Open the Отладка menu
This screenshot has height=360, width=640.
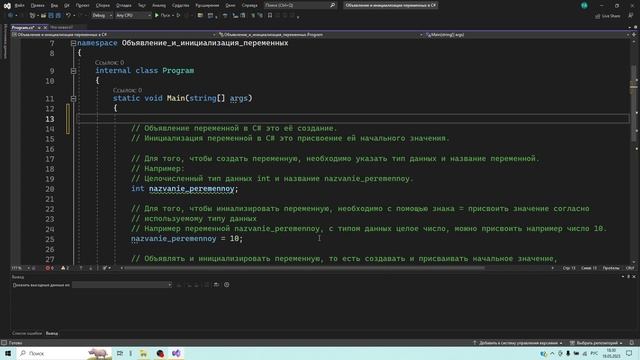(x=124, y=5)
